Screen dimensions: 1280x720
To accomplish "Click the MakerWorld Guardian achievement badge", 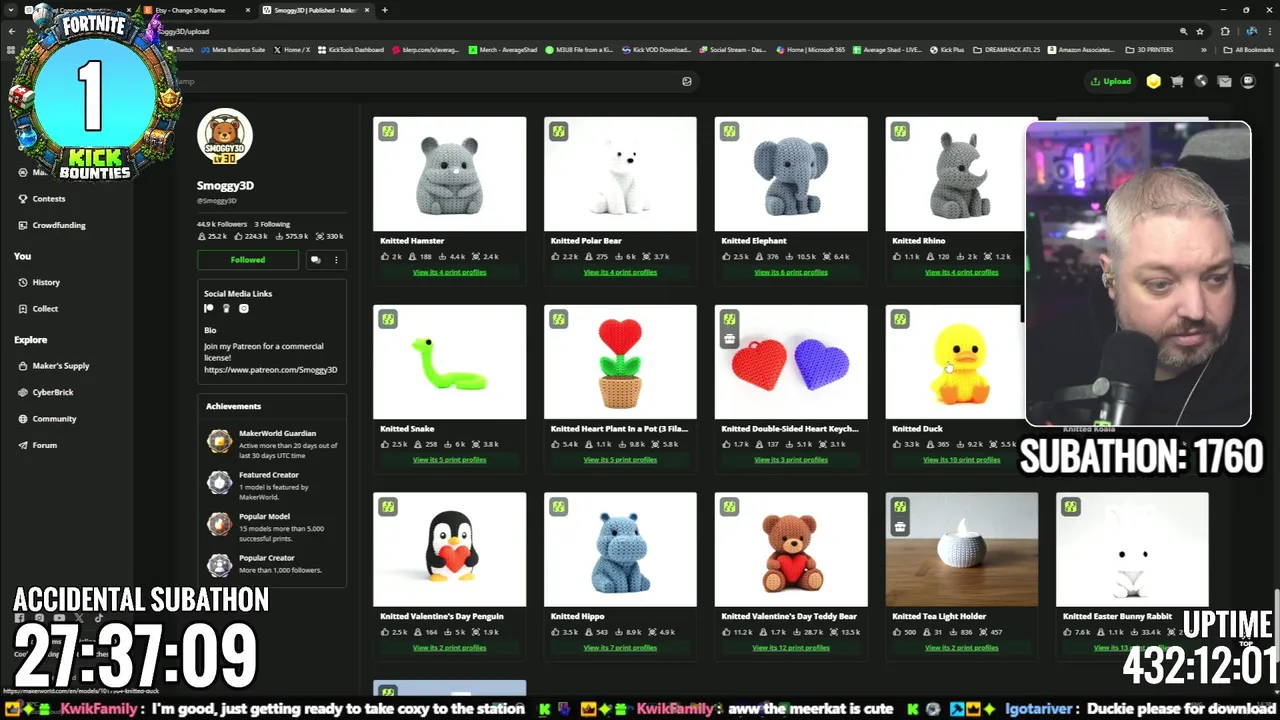I will point(219,441).
